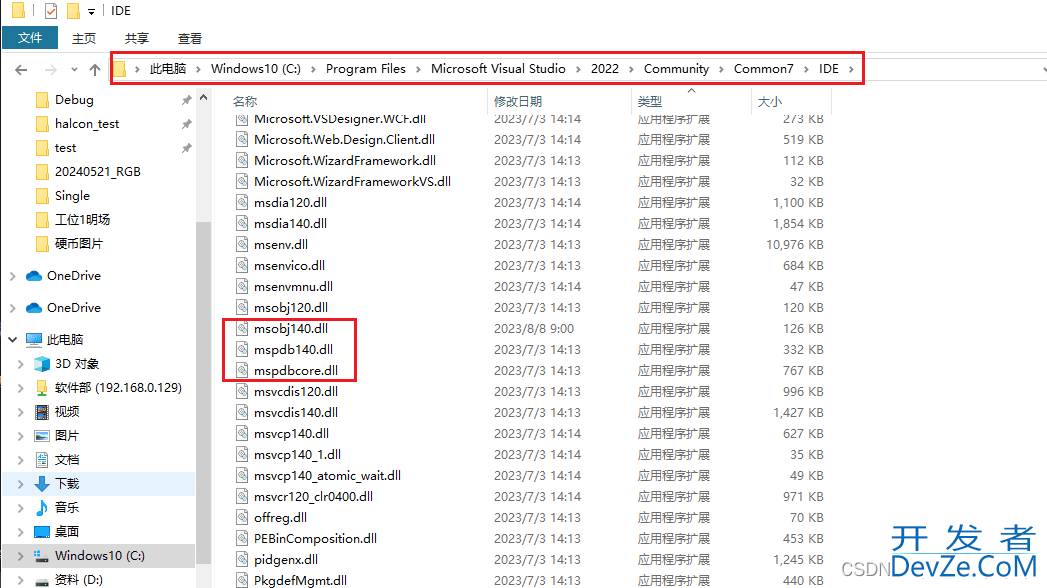Click file icon of offreg.dll
This screenshot has height=588, width=1047.
[242, 517]
